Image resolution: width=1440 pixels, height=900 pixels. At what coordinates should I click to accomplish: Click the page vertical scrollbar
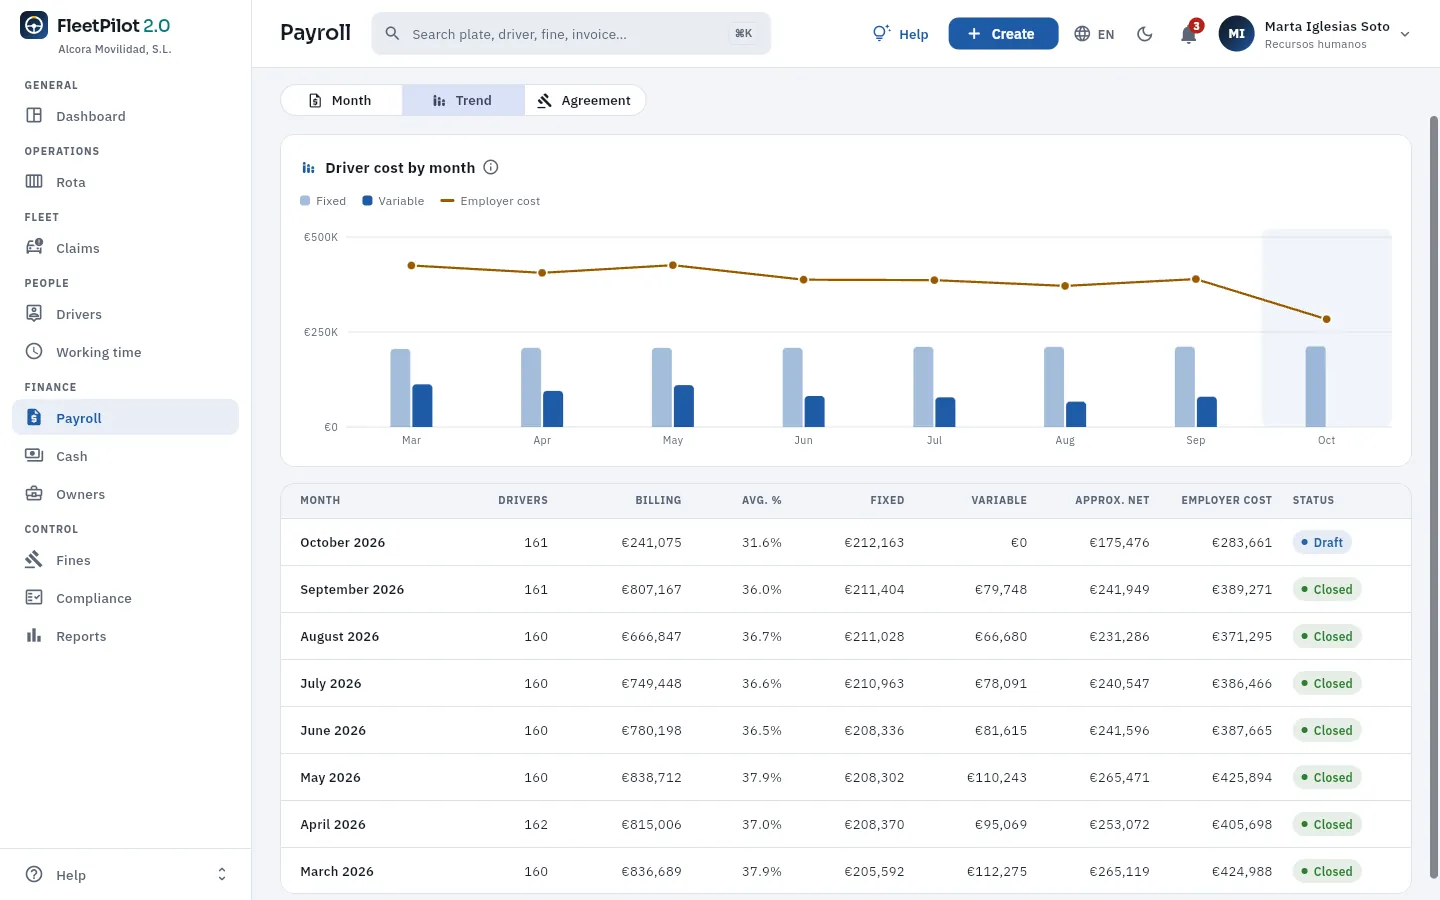tap(1434, 497)
